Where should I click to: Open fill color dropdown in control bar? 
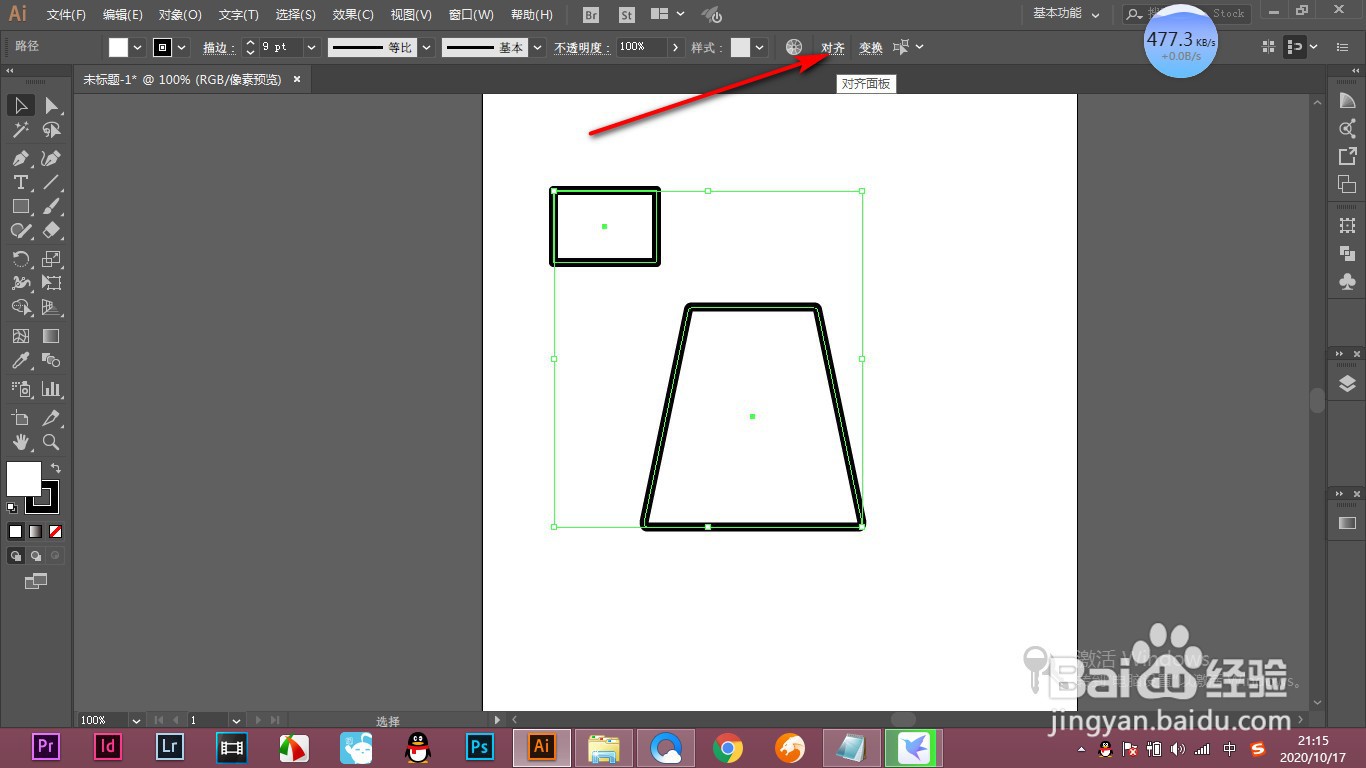click(137, 47)
